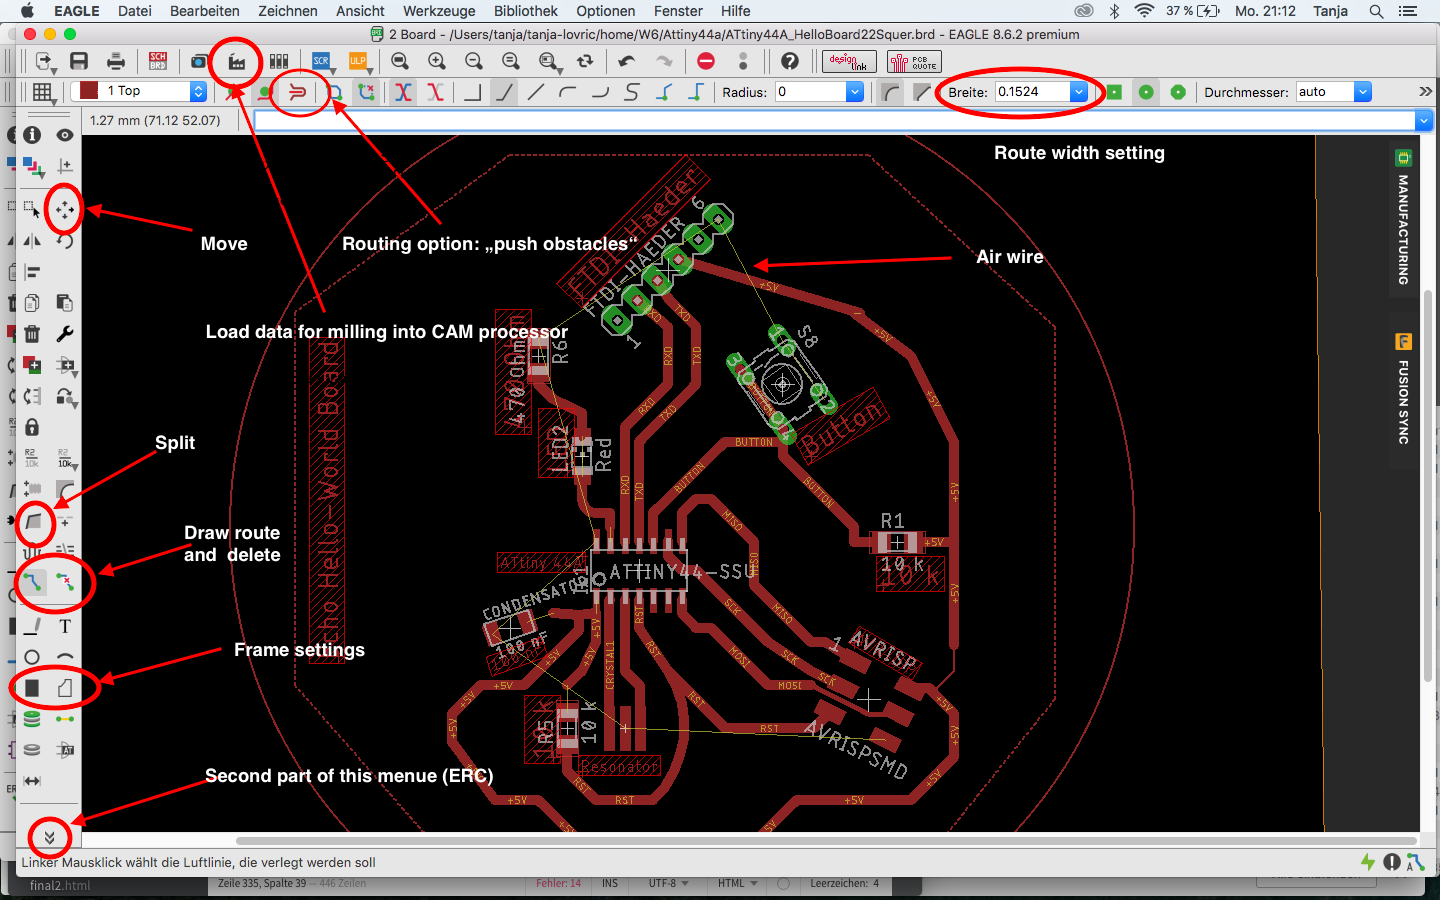1440x900 pixels.
Task: Open the Werkzeuge menu
Action: click(439, 11)
